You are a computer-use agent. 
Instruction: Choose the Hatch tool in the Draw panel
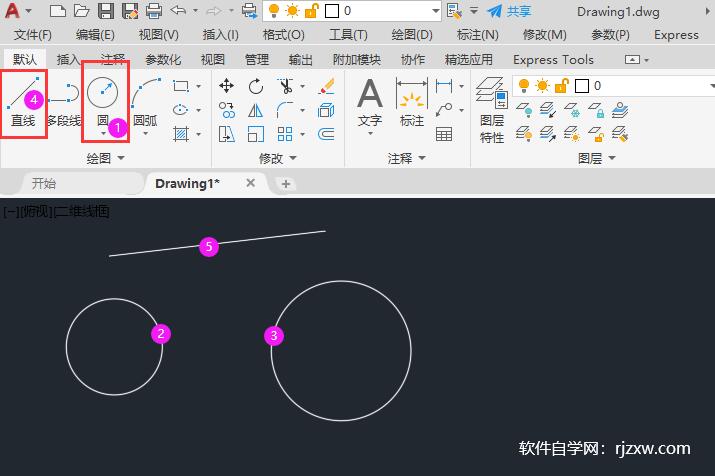[x=181, y=134]
